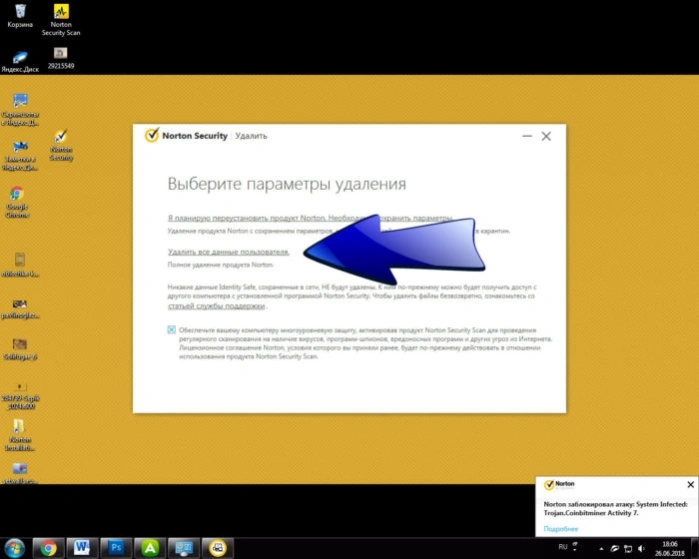
Task: Show hidden tray icons with the arrow
Action: [601, 549]
